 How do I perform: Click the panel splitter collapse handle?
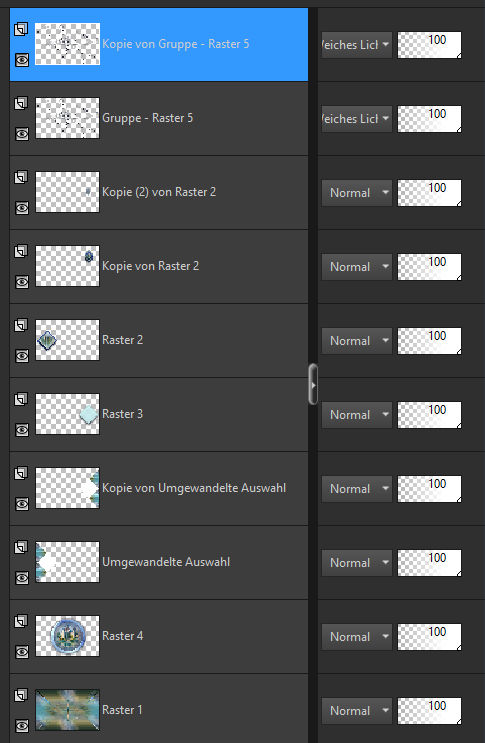coord(313,384)
